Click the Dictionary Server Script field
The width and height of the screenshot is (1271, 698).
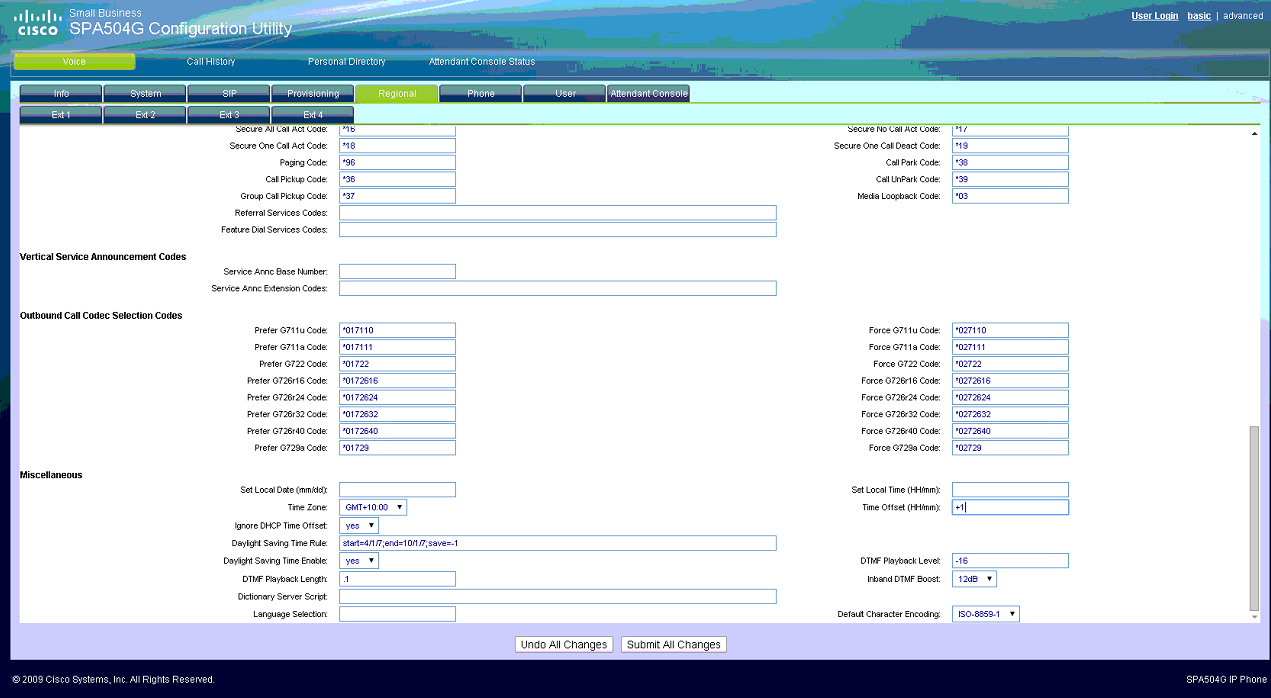(x=558, y=596)
